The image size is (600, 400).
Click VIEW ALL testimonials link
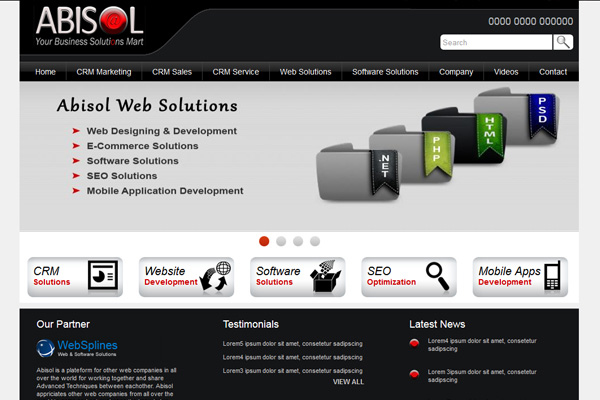[x=348, y=382]
